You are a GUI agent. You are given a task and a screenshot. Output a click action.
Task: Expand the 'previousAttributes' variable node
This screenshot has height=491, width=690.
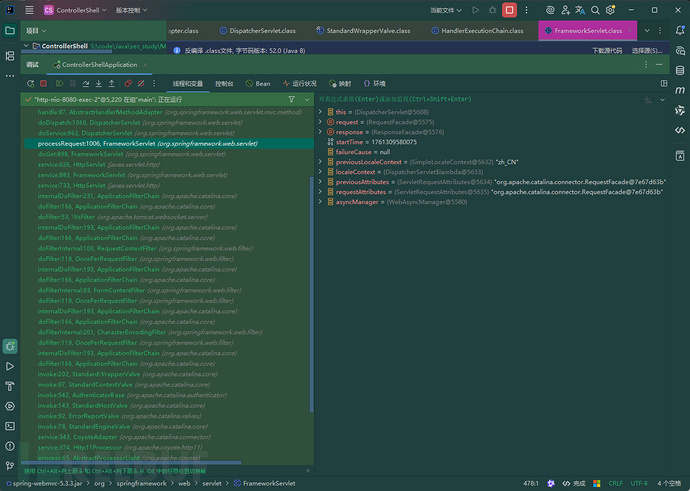[x=321, y=182]
